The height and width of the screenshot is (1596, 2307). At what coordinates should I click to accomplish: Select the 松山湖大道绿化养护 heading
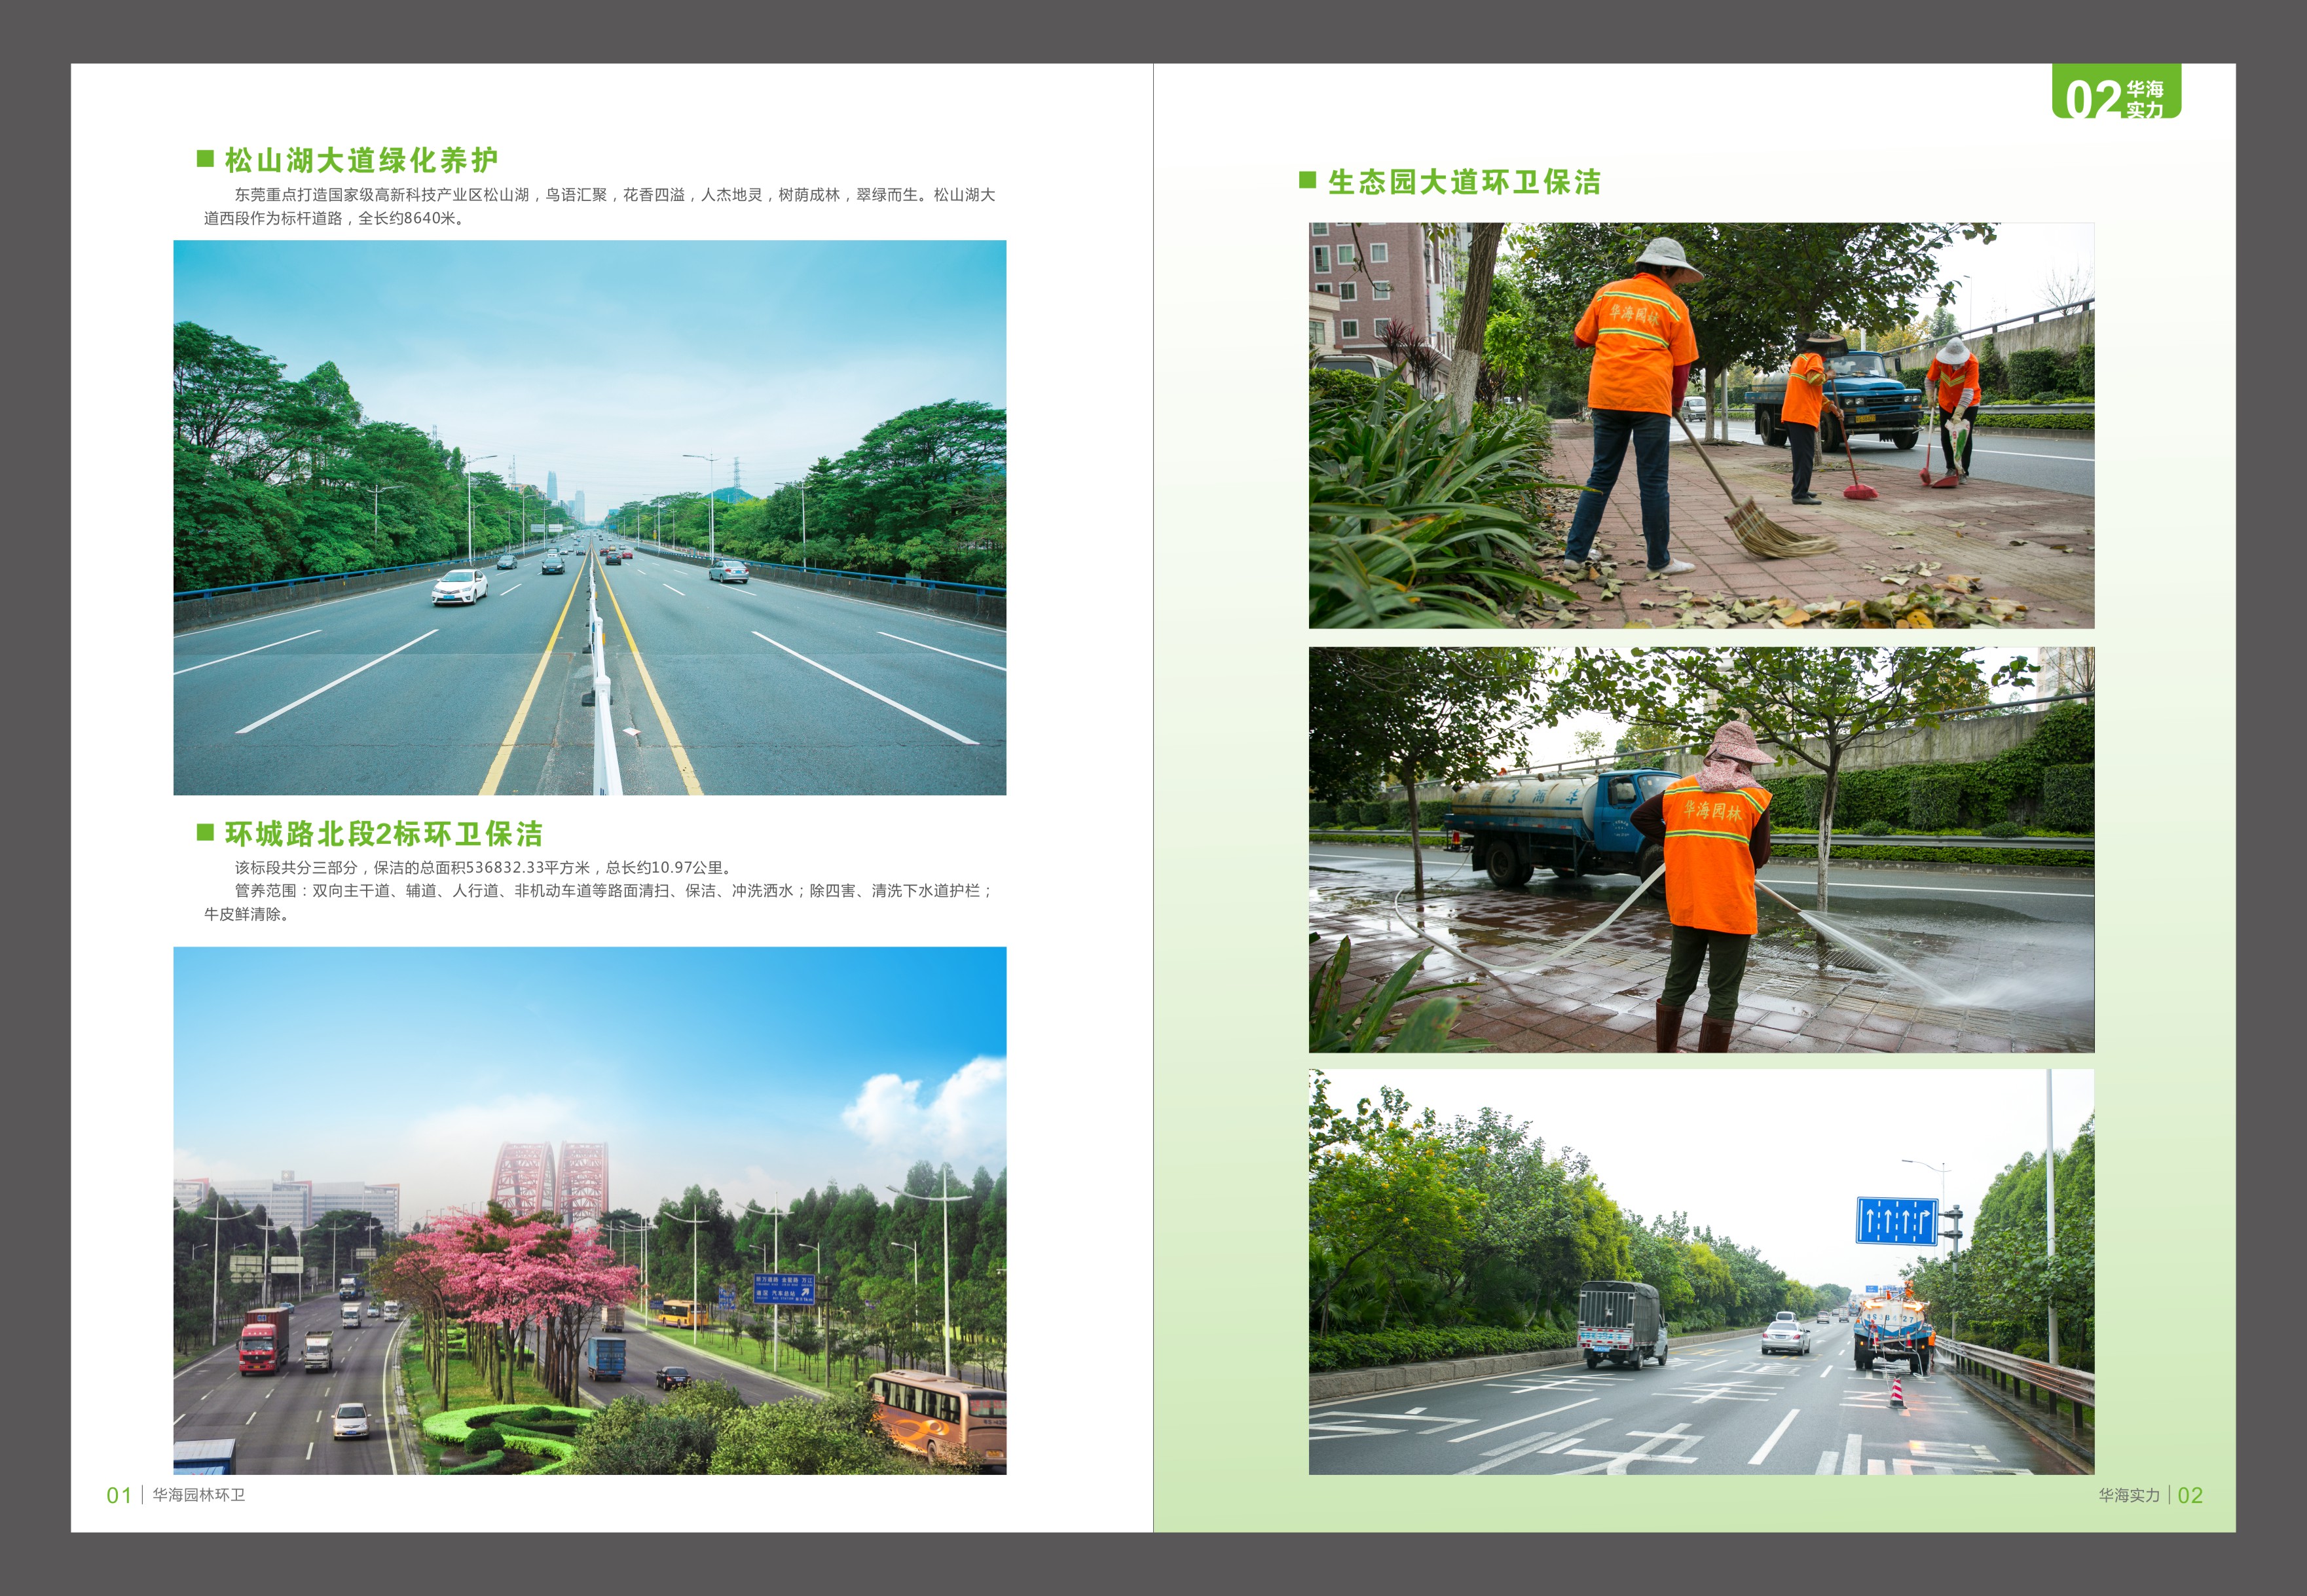pyautogui.click(x=360, y=160)
